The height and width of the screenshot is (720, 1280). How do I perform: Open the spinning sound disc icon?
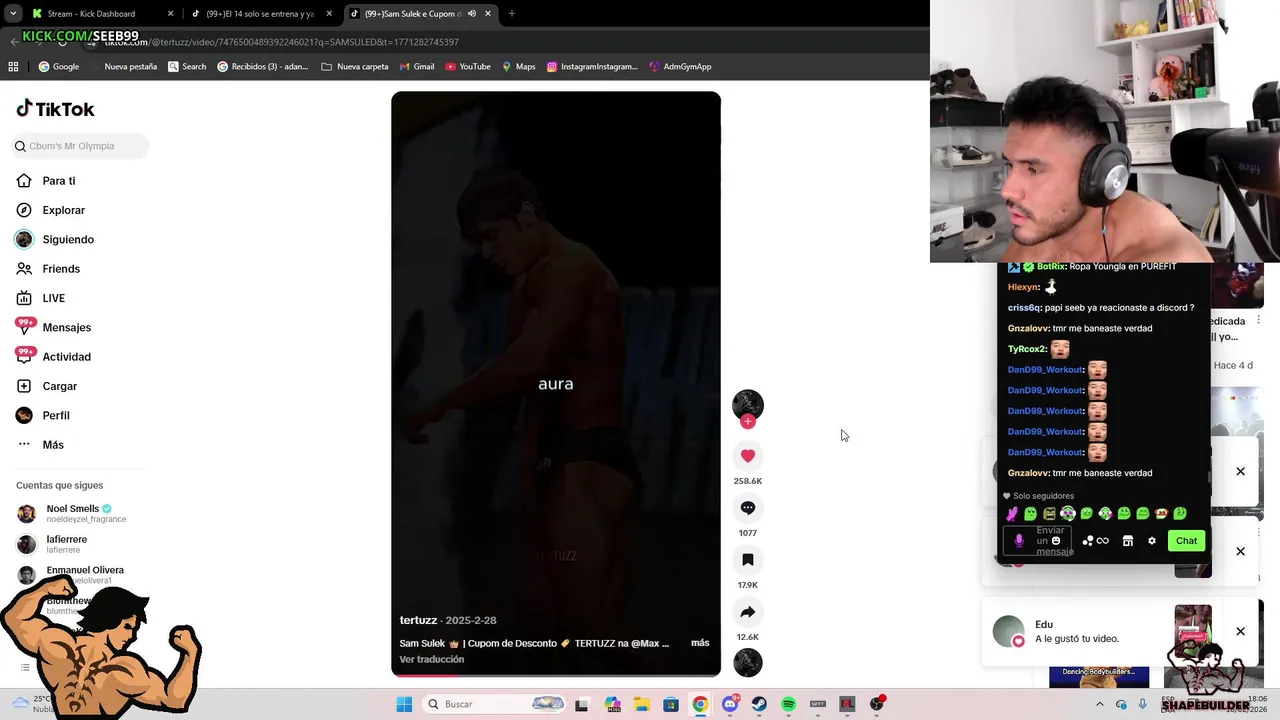click(x=748, y=662)
